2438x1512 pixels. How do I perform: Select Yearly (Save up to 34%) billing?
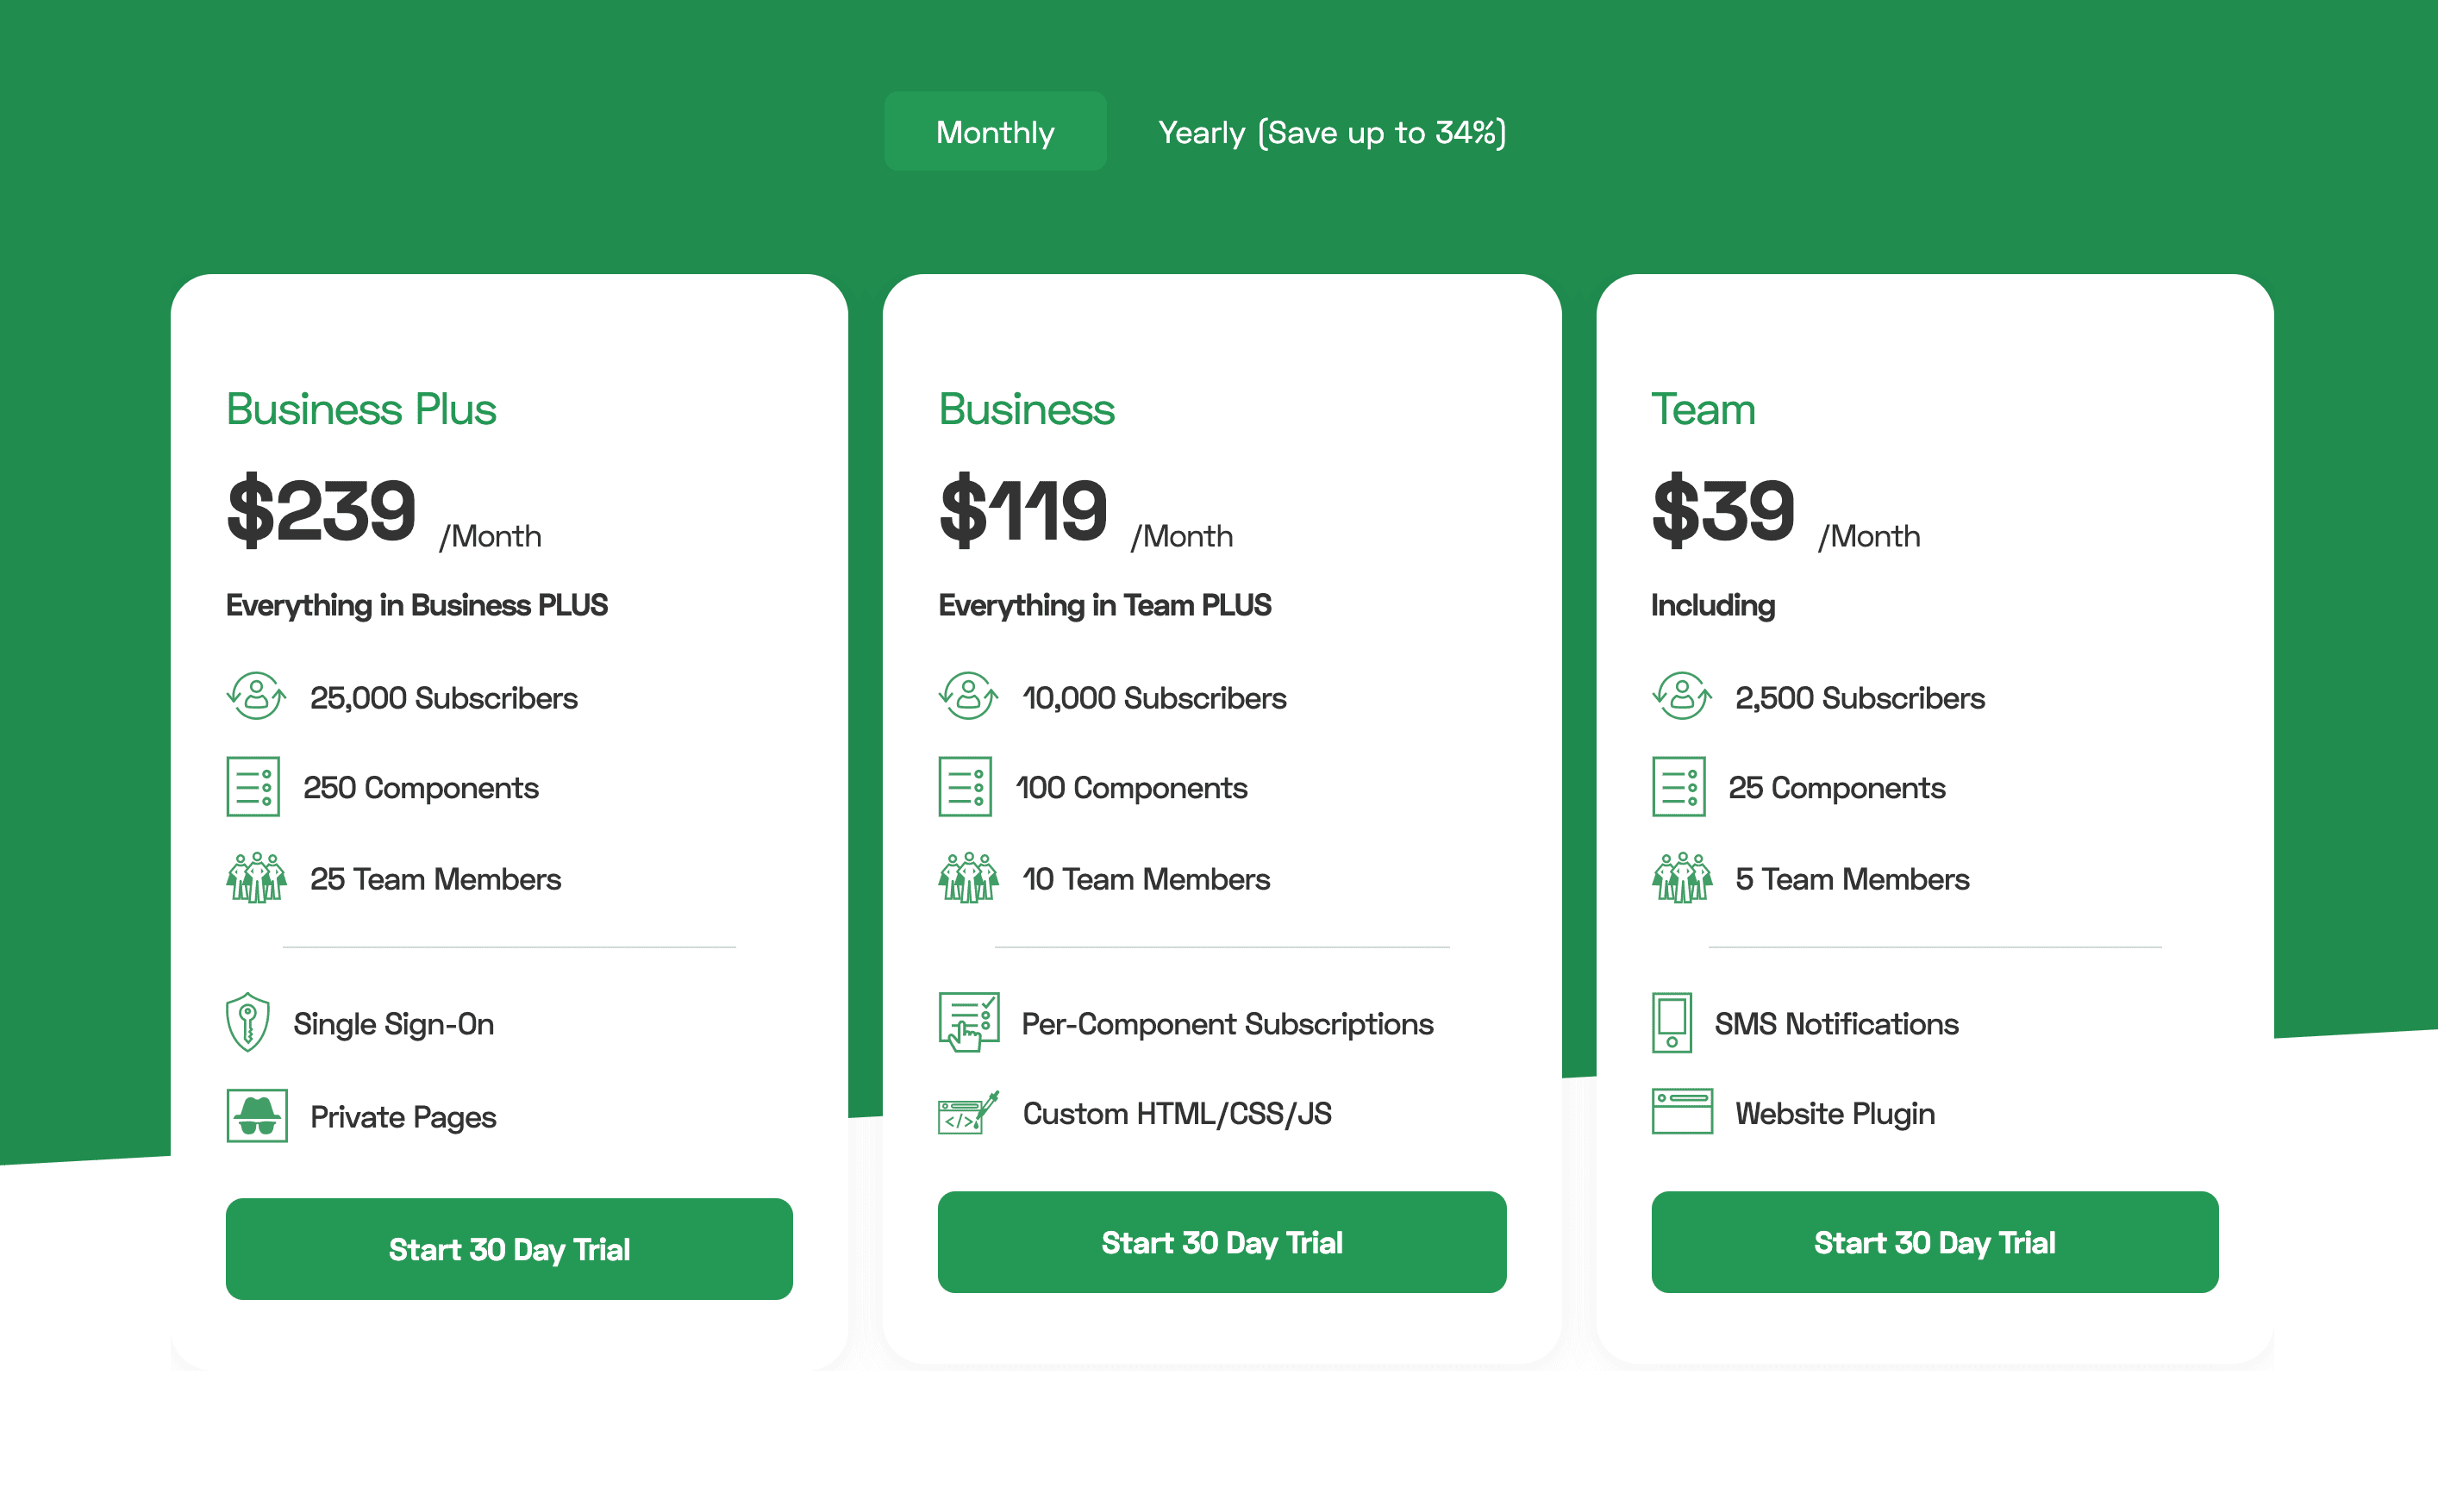(x=1331, y=132)
